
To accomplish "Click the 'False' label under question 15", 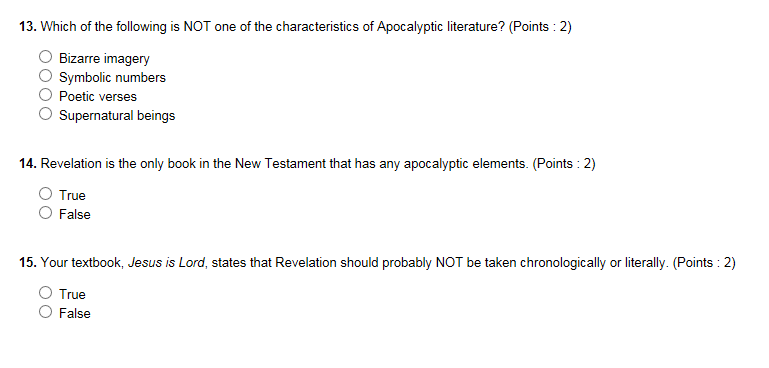I will (x=75, y=314).
